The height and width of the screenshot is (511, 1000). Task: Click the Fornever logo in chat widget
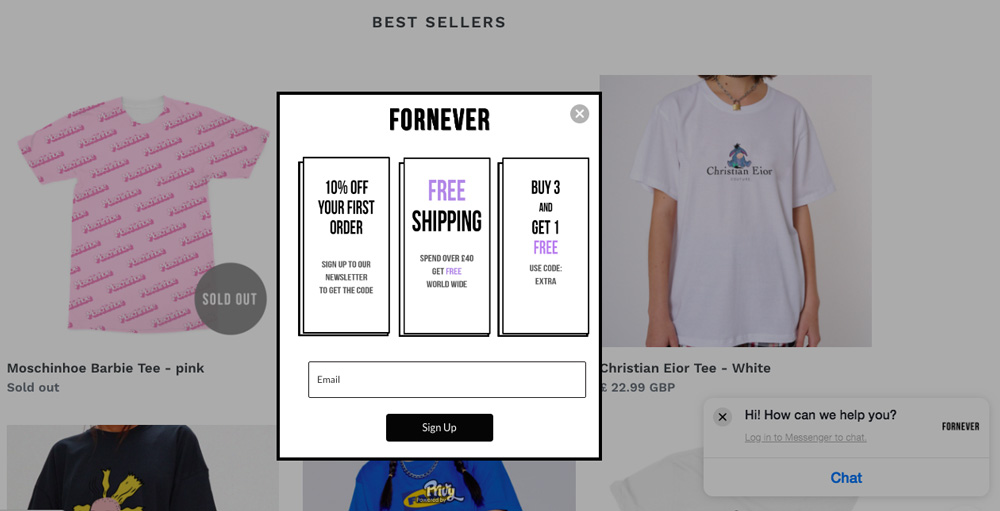960,426
